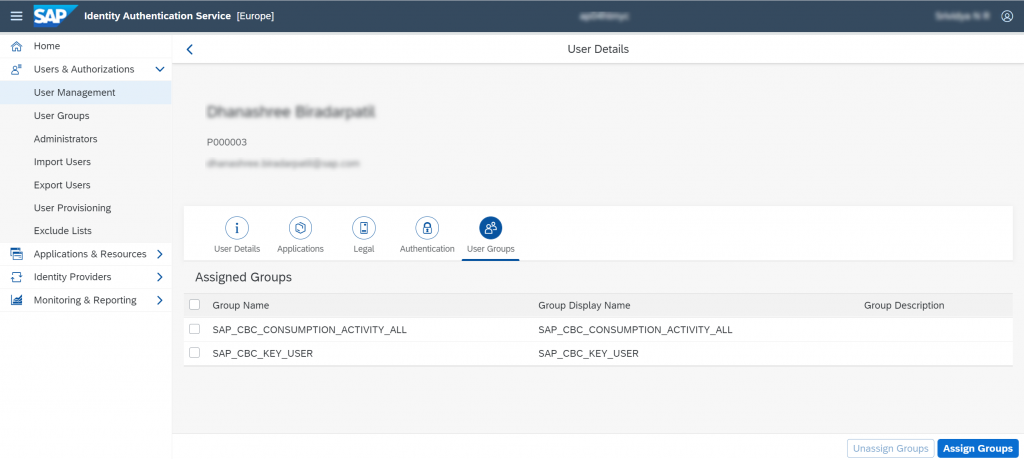Expand the Identity Providers chevron
Screen dimensions: 1024x459
pos(159,277)
